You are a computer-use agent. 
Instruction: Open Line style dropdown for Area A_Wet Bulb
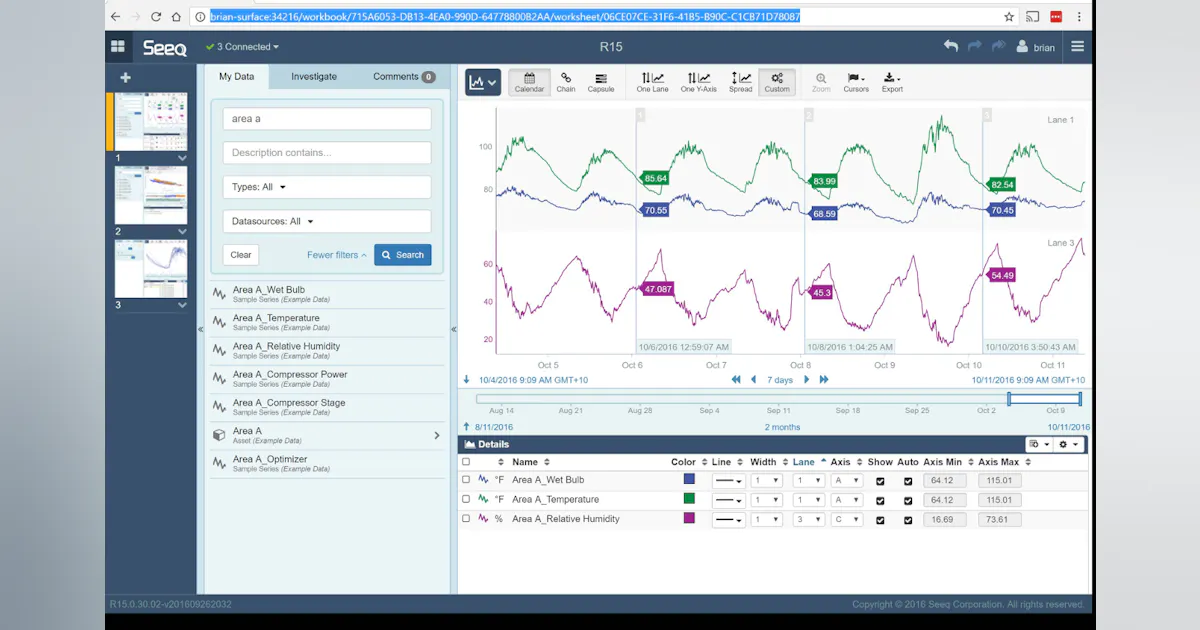(728, 481)
